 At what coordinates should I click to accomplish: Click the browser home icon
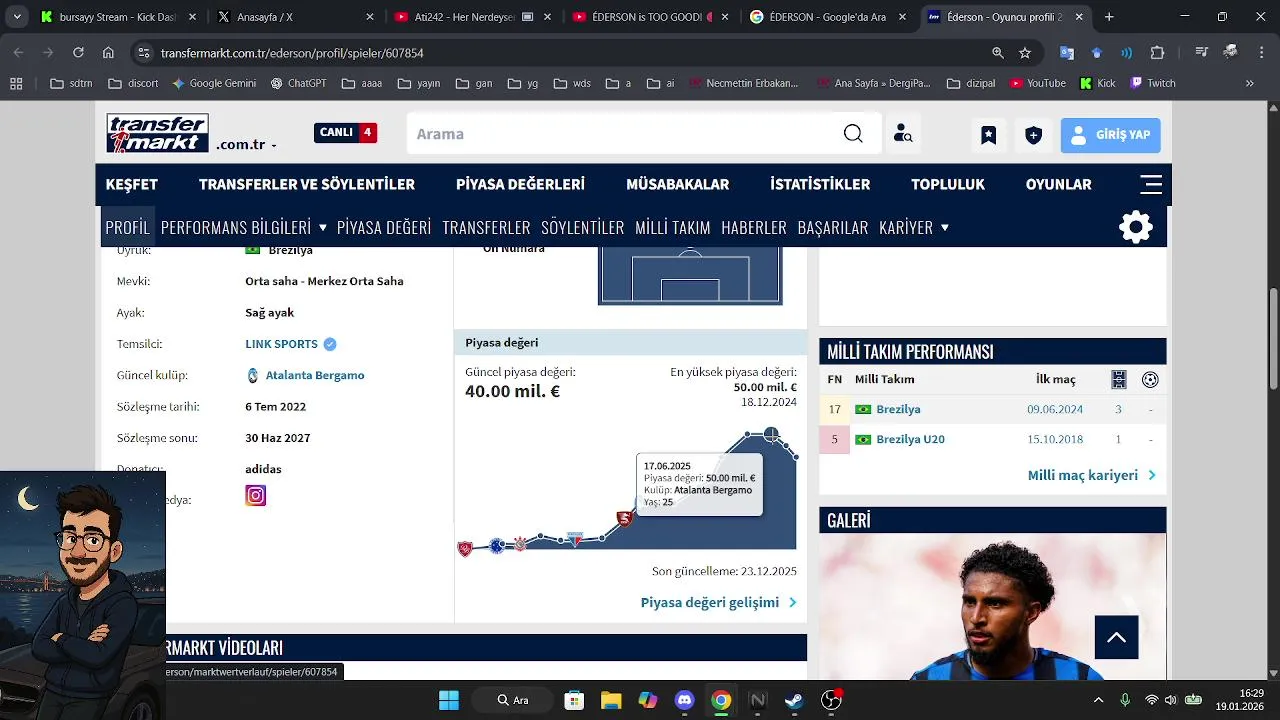[108, 53]
